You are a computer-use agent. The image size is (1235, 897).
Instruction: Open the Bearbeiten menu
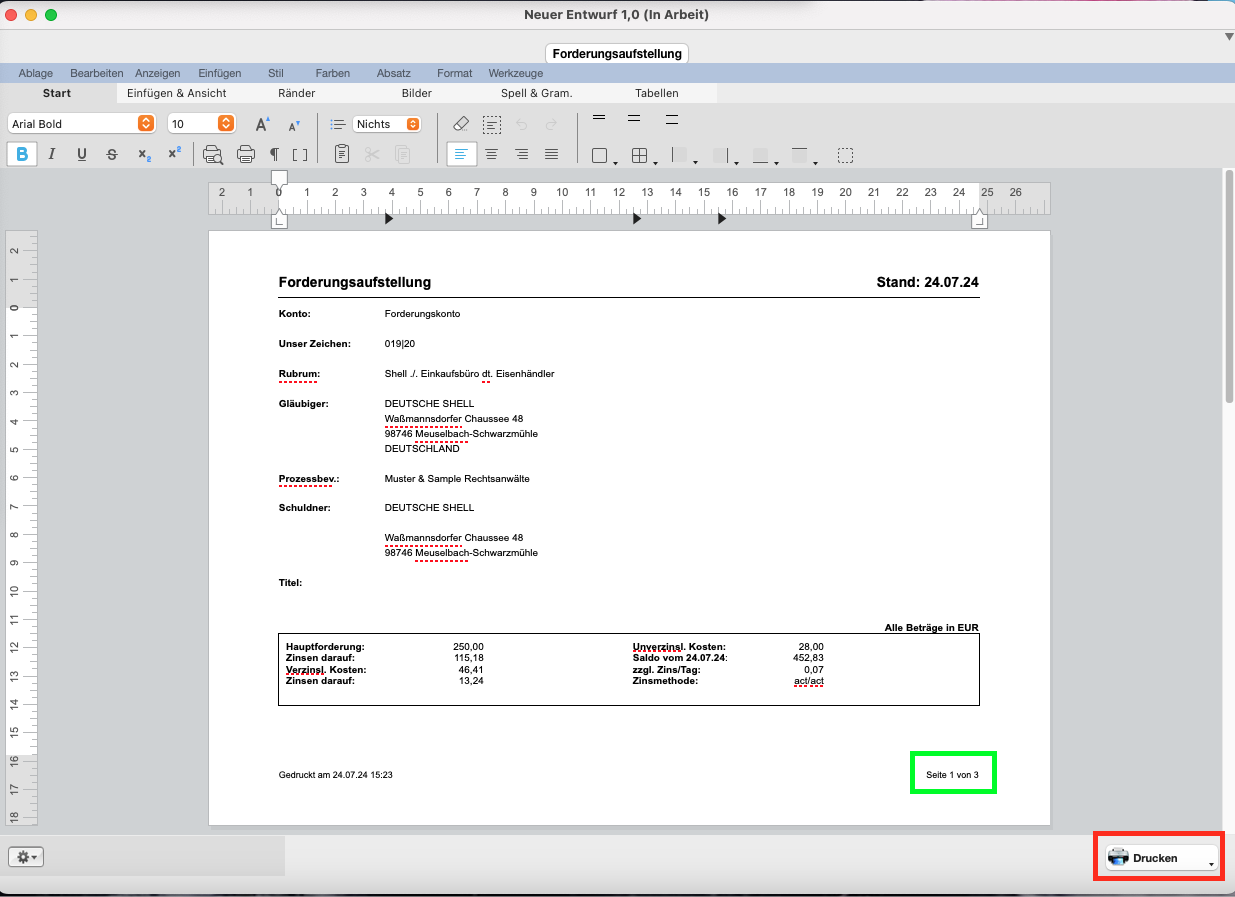coord(97,73)
